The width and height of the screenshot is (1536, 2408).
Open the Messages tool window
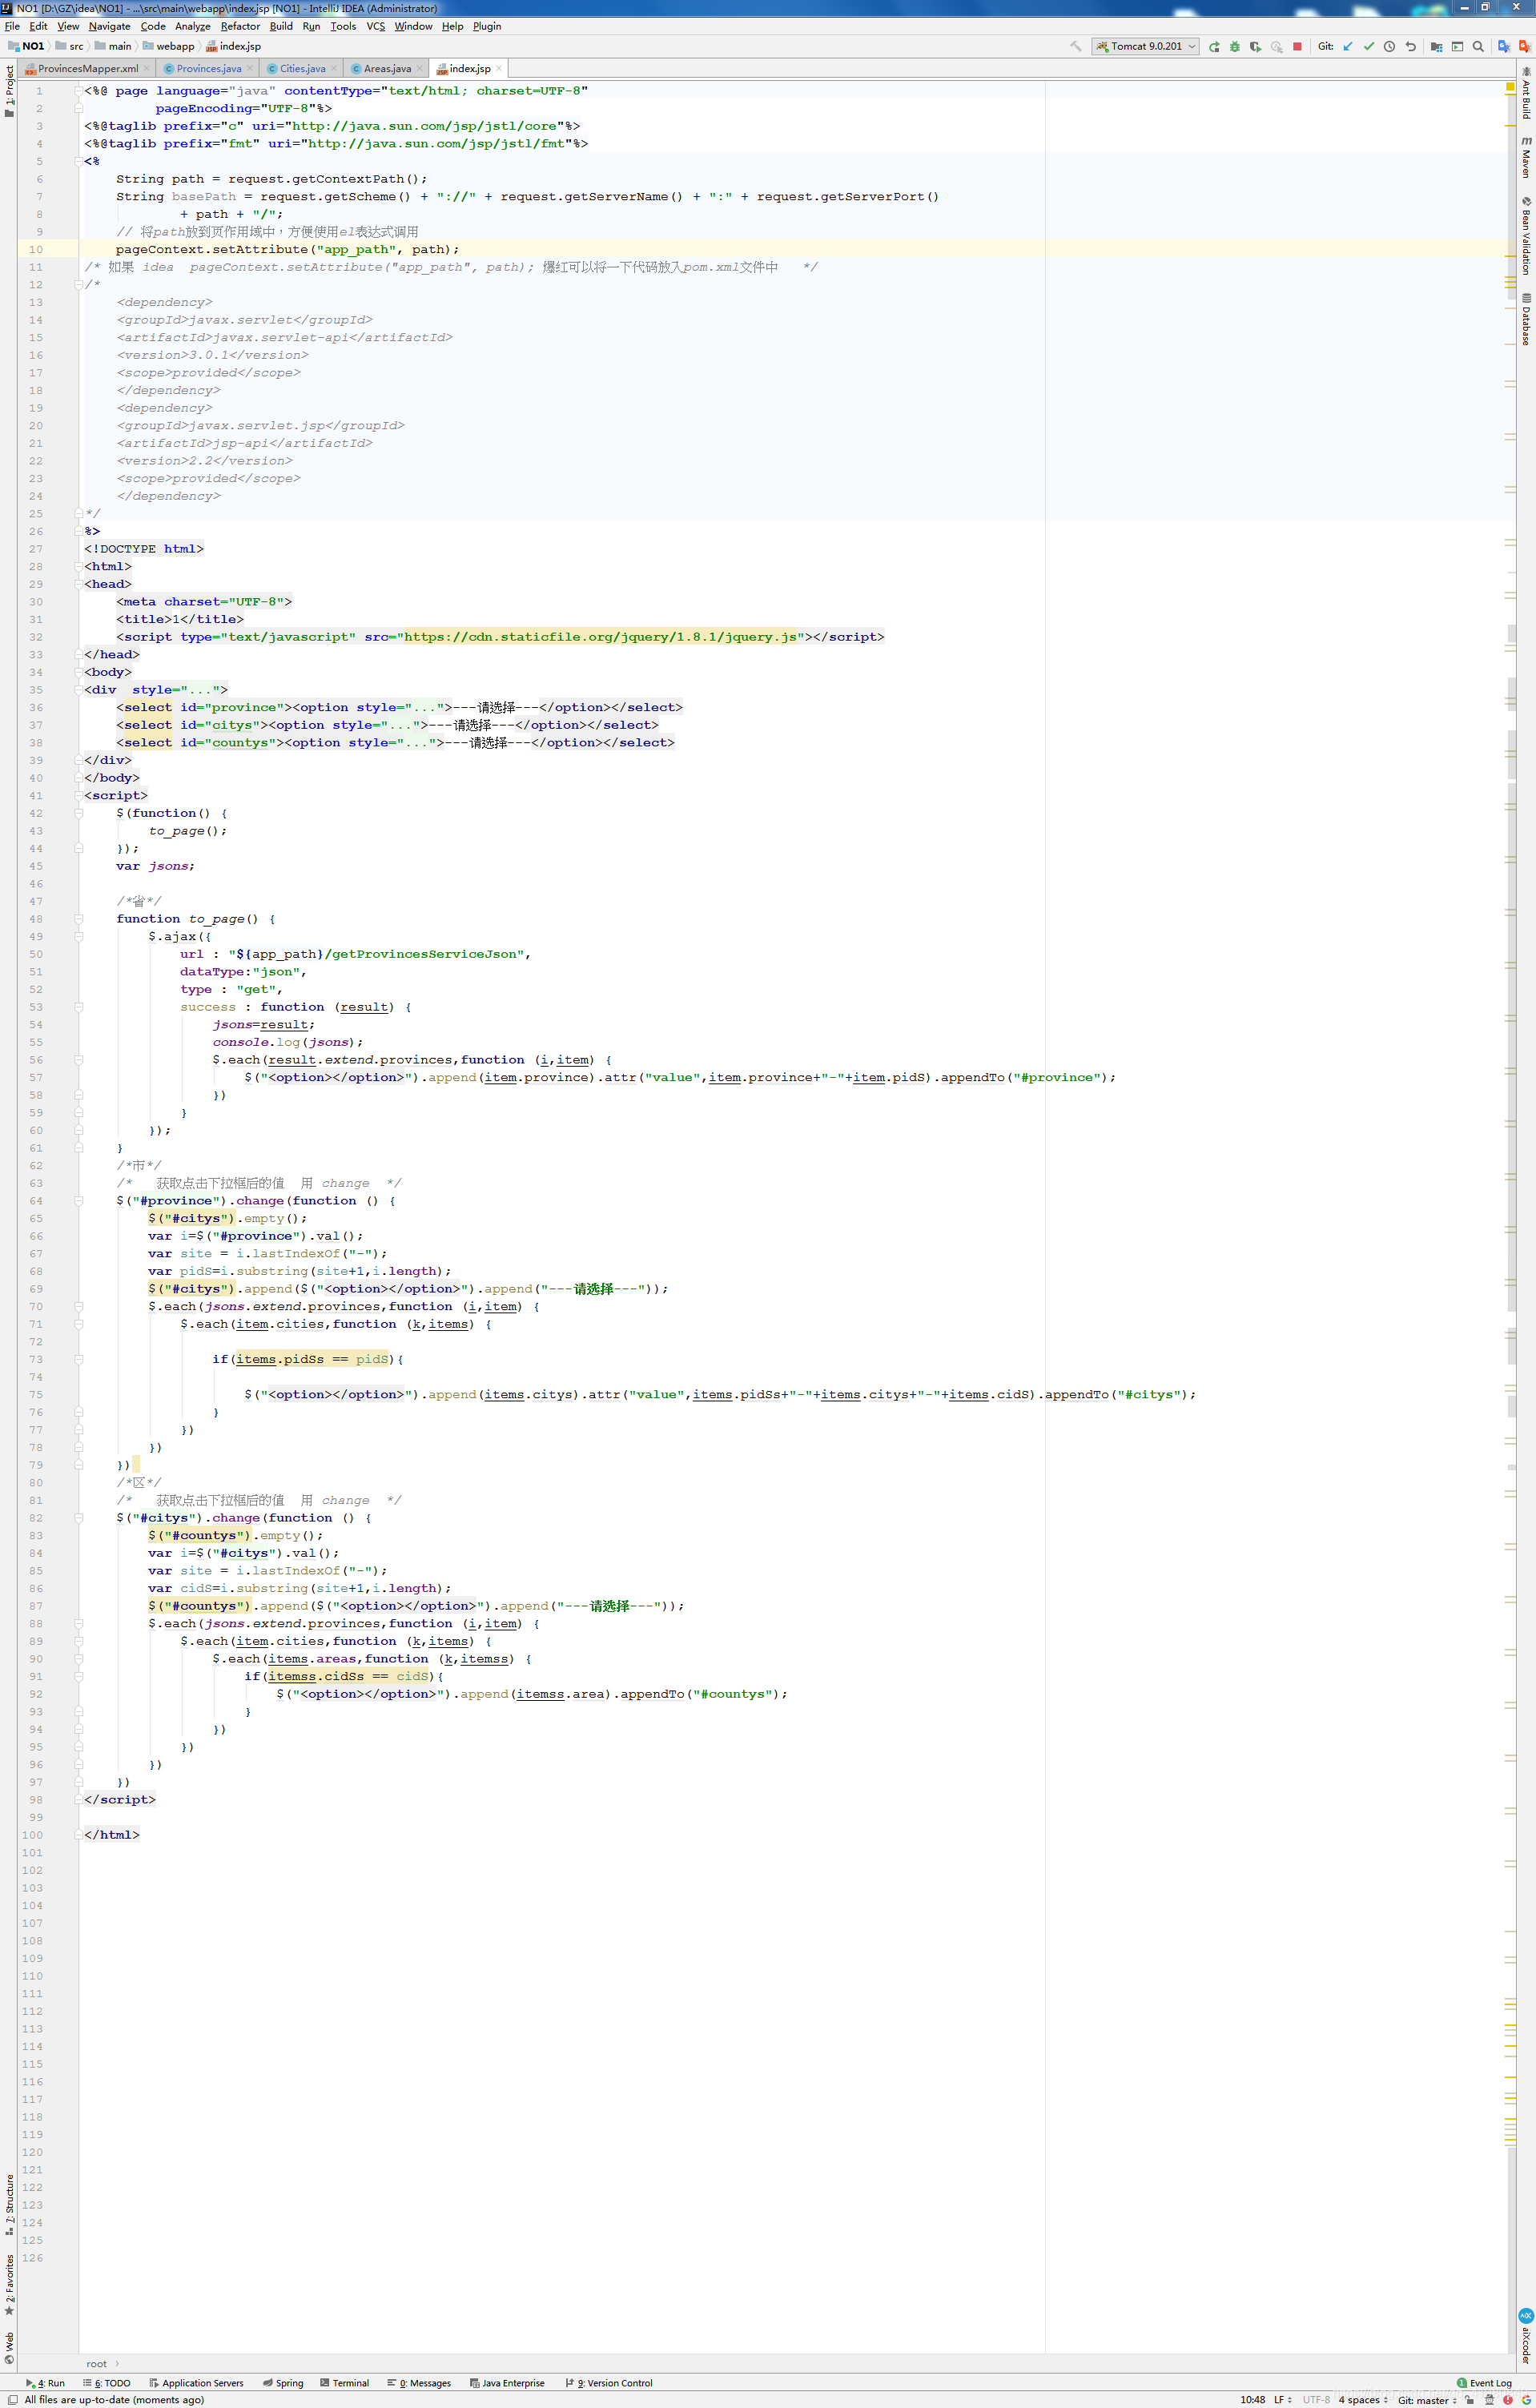[x=419, y=2383]
